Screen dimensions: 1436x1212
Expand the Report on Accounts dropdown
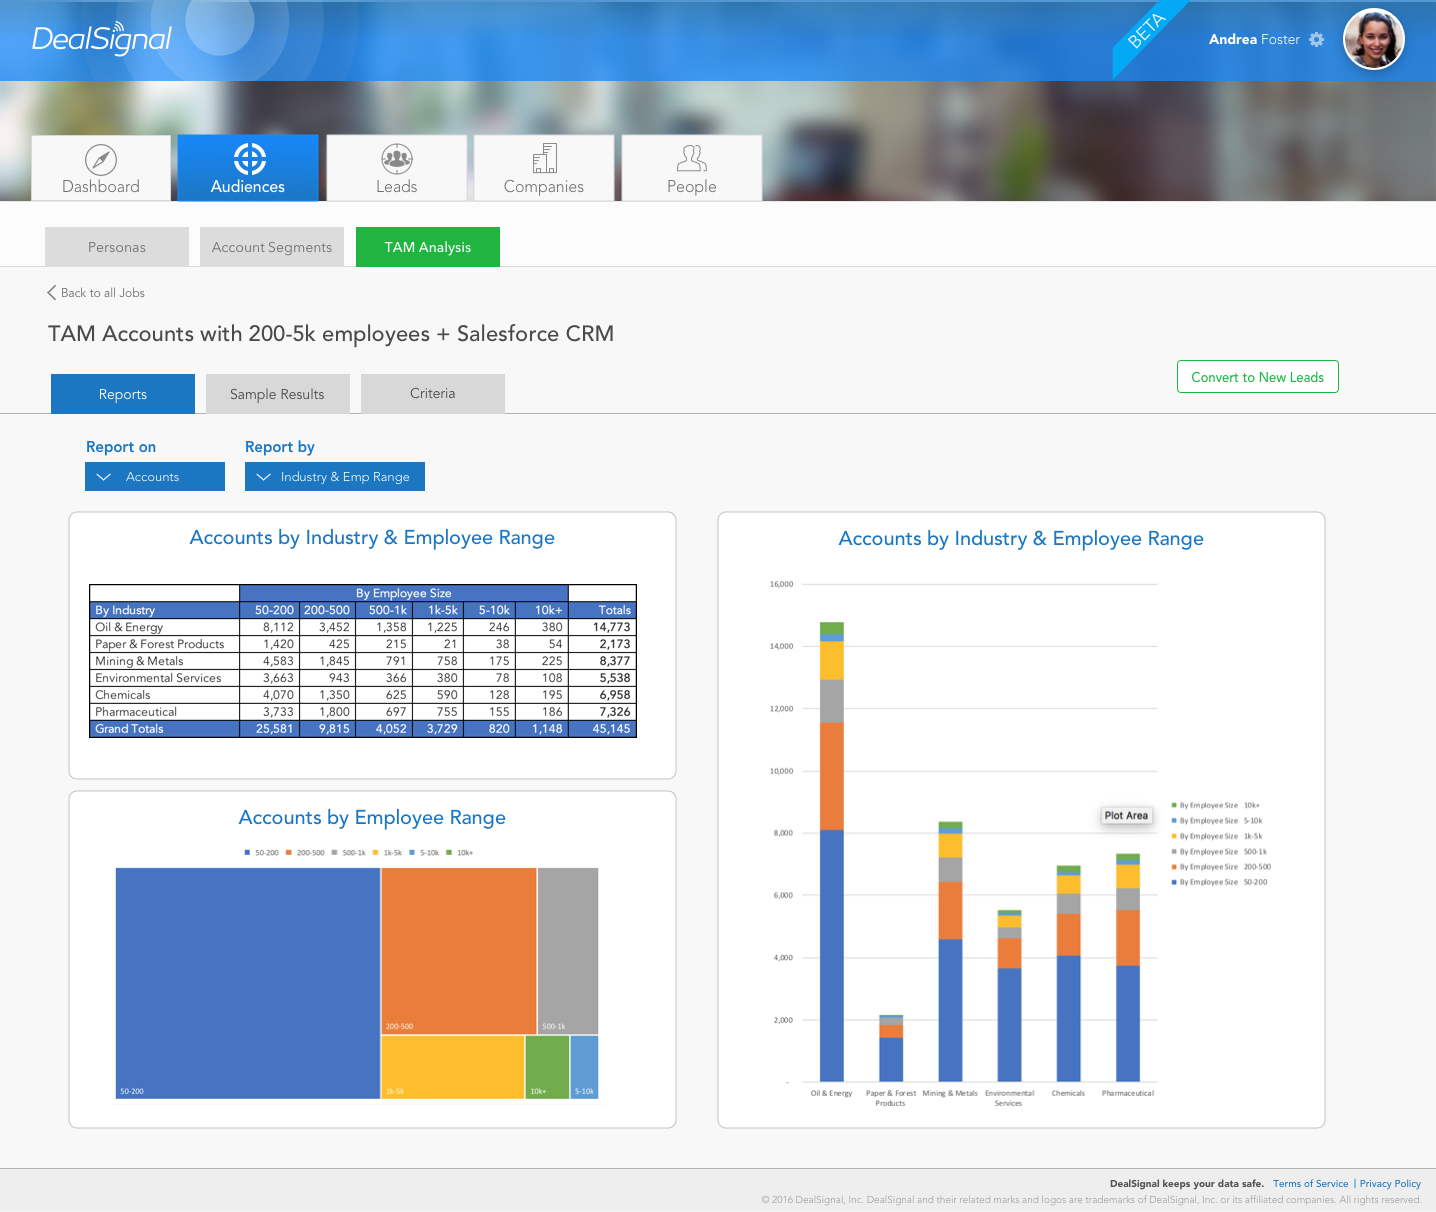155,477
